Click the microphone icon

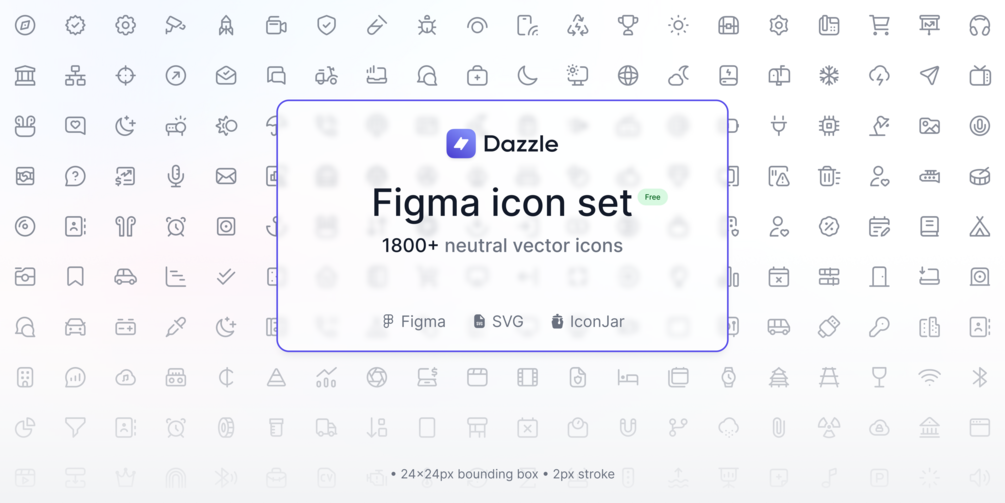point(176,176)
